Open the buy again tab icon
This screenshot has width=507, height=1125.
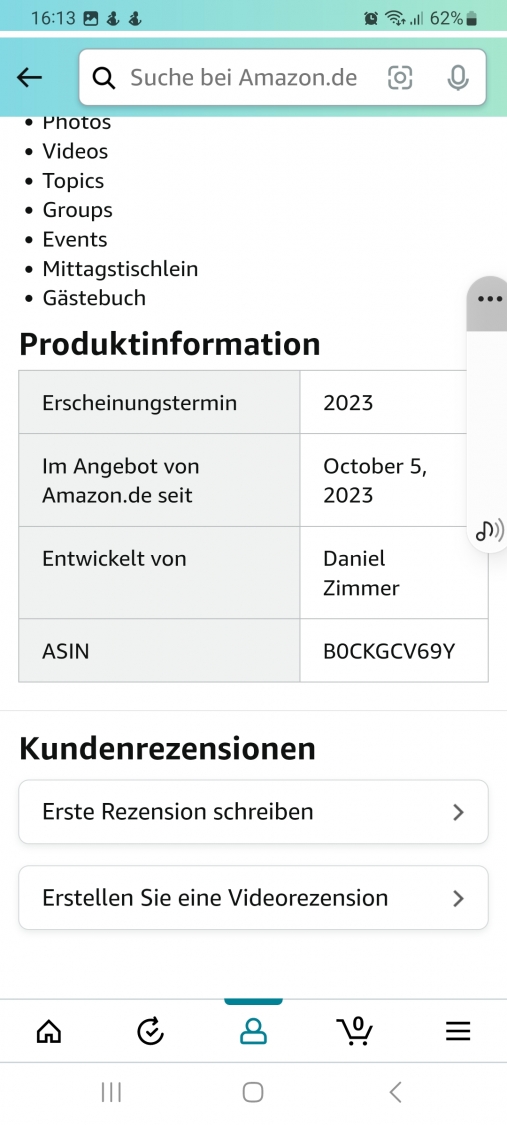coord(151,1032)
